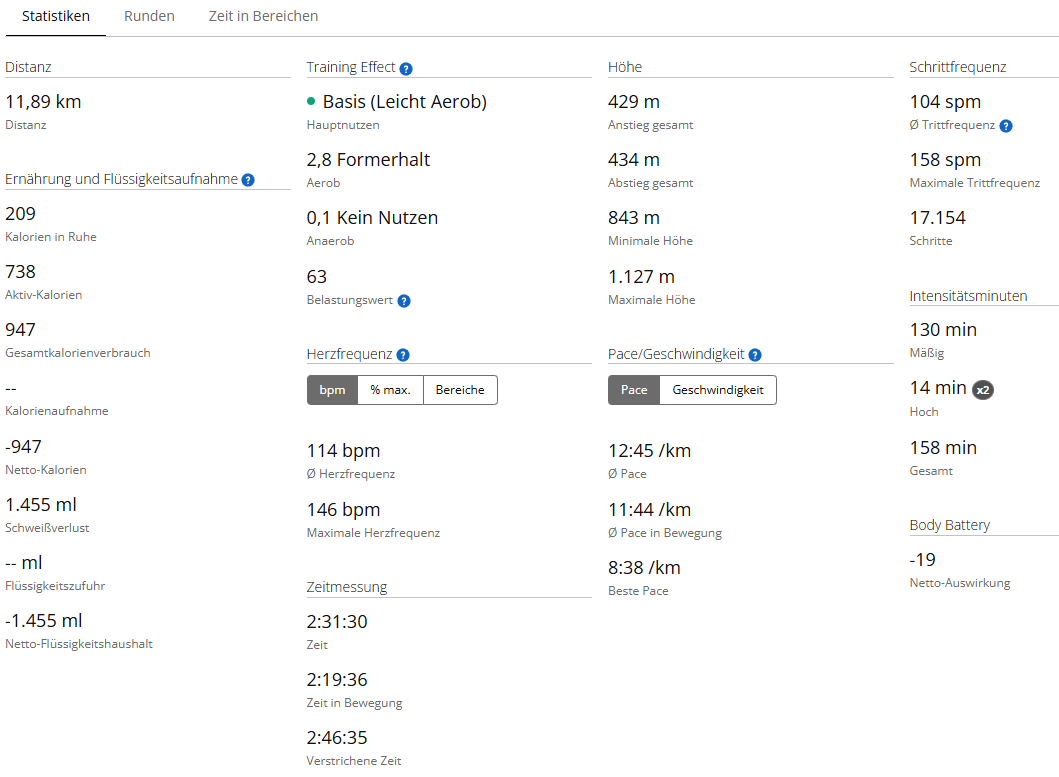Image resolution: width=1059 pixels, height=777 pixels.
Task: Show help for Belastungswert
Action: (x=404, y=301)
